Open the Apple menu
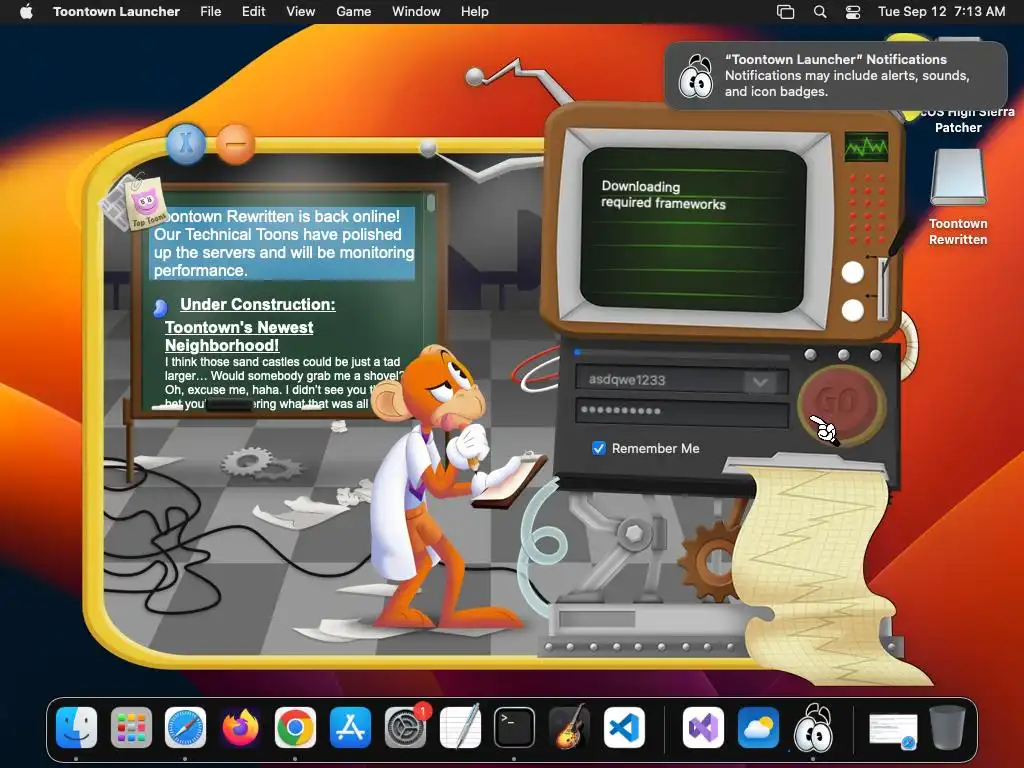The height and width of the screenshot is (768, 1024). 26,11
